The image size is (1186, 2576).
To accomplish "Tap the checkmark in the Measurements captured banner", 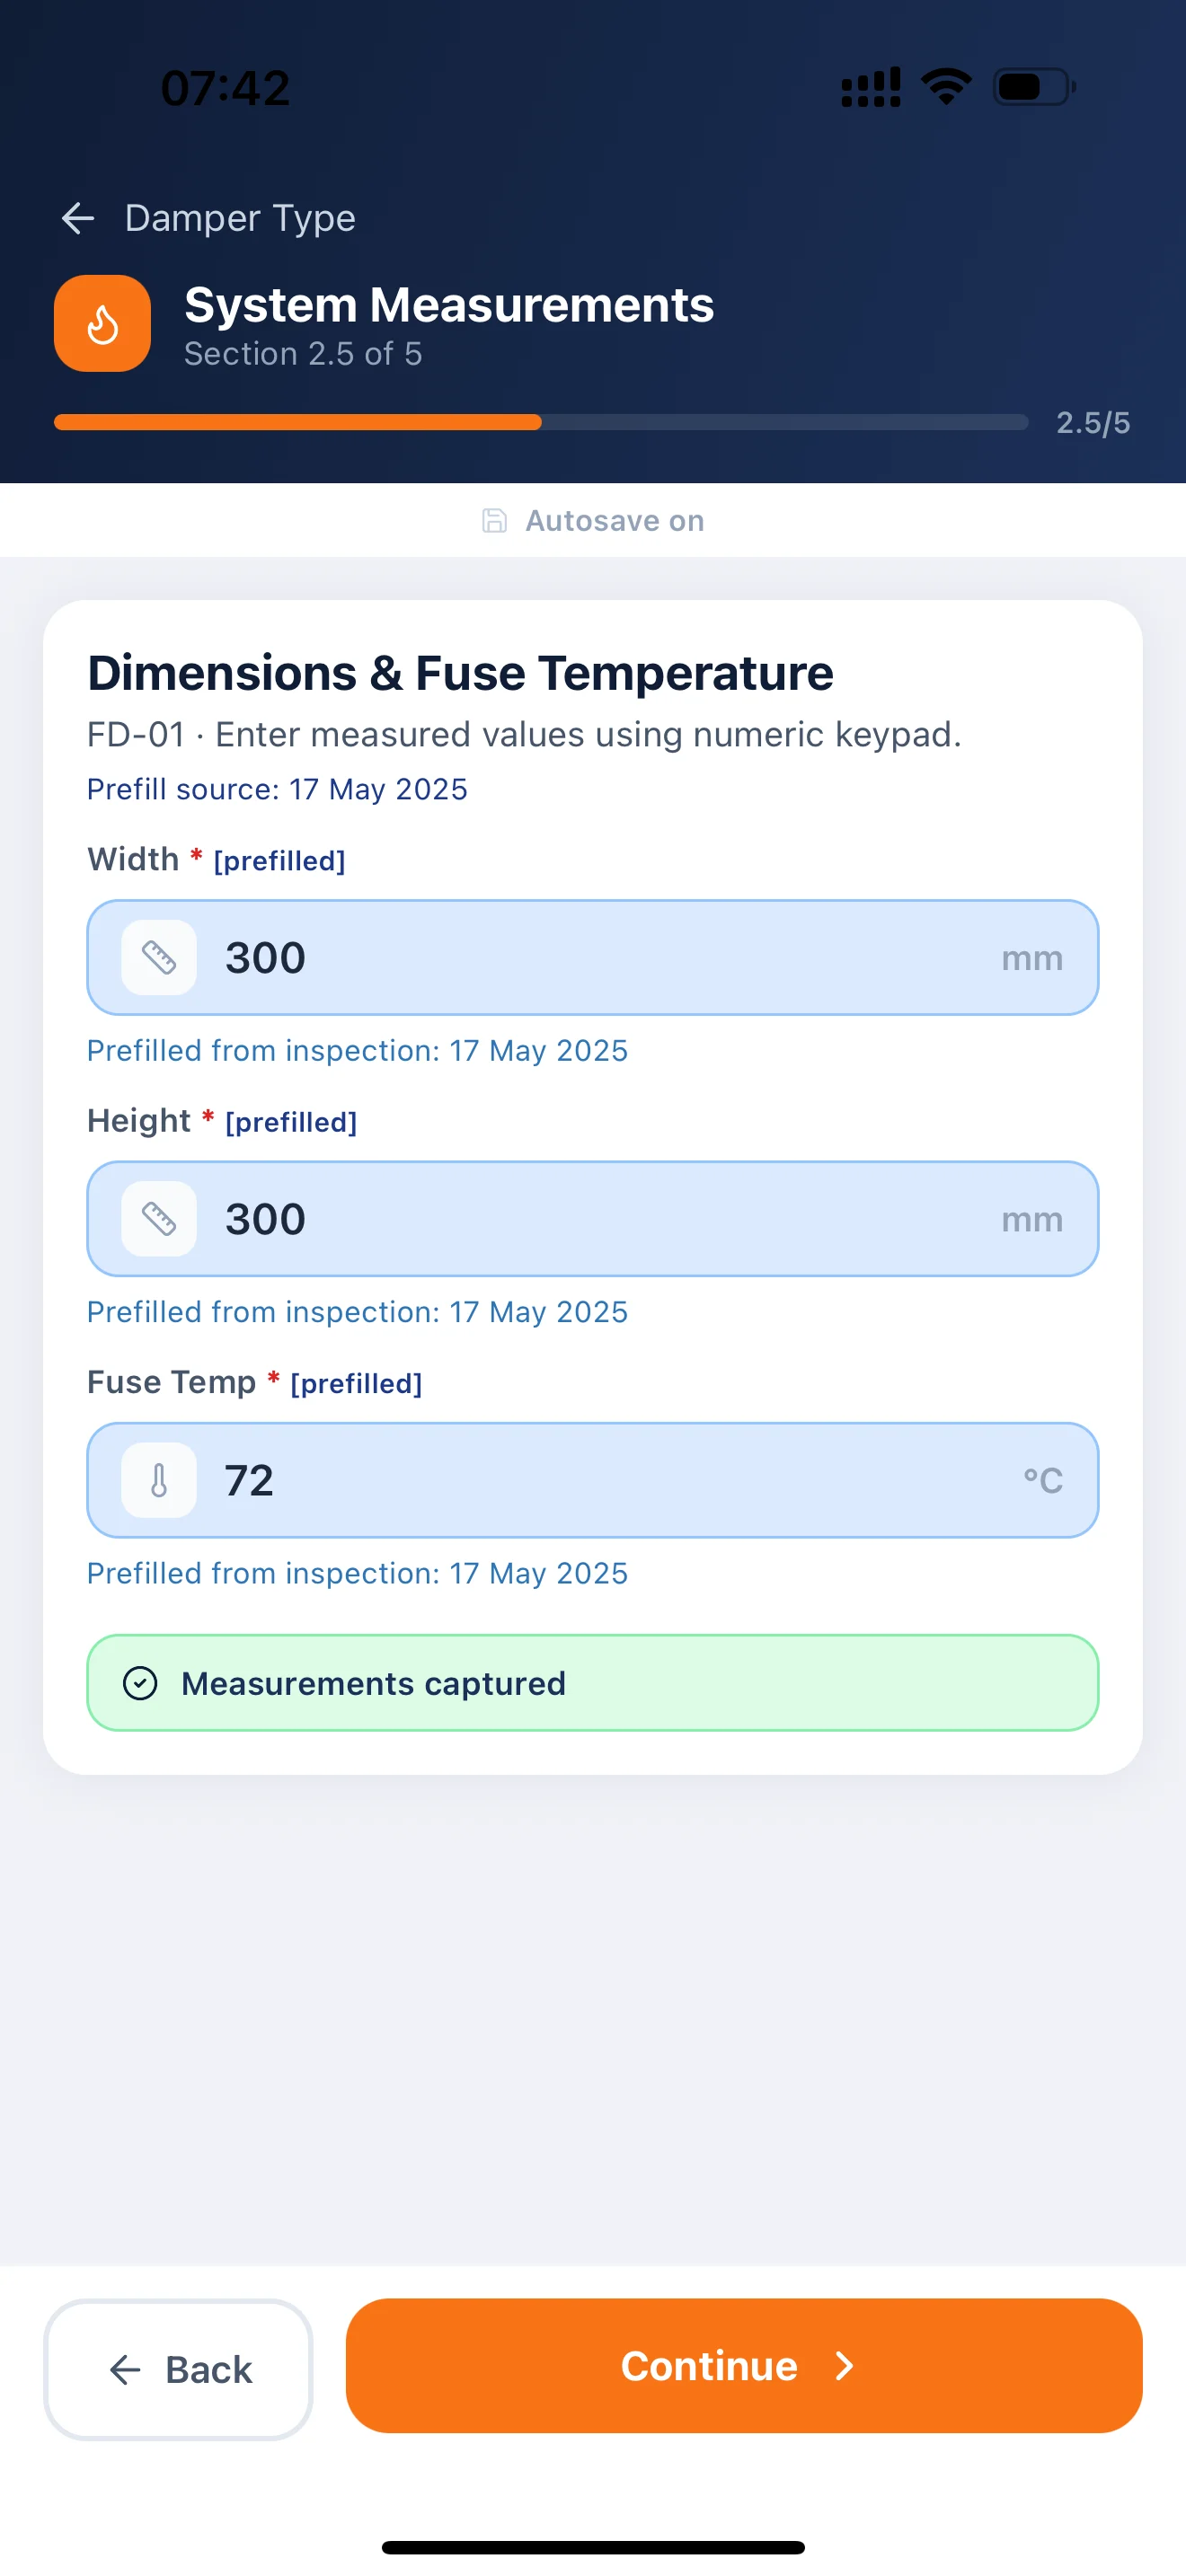I will pyautogui.click(x=141, y=1683).
